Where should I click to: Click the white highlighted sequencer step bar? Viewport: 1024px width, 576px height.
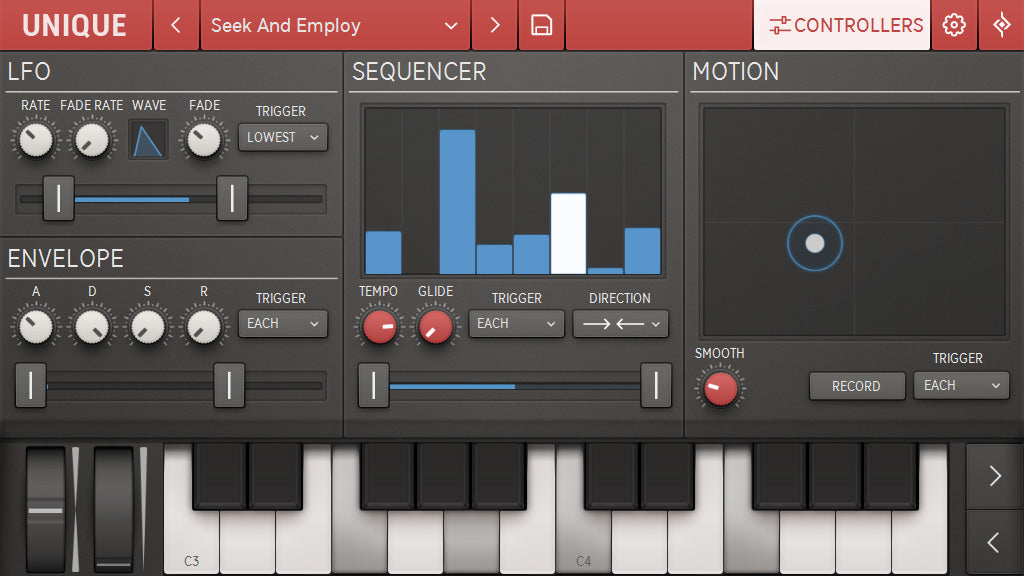[570, 232]
